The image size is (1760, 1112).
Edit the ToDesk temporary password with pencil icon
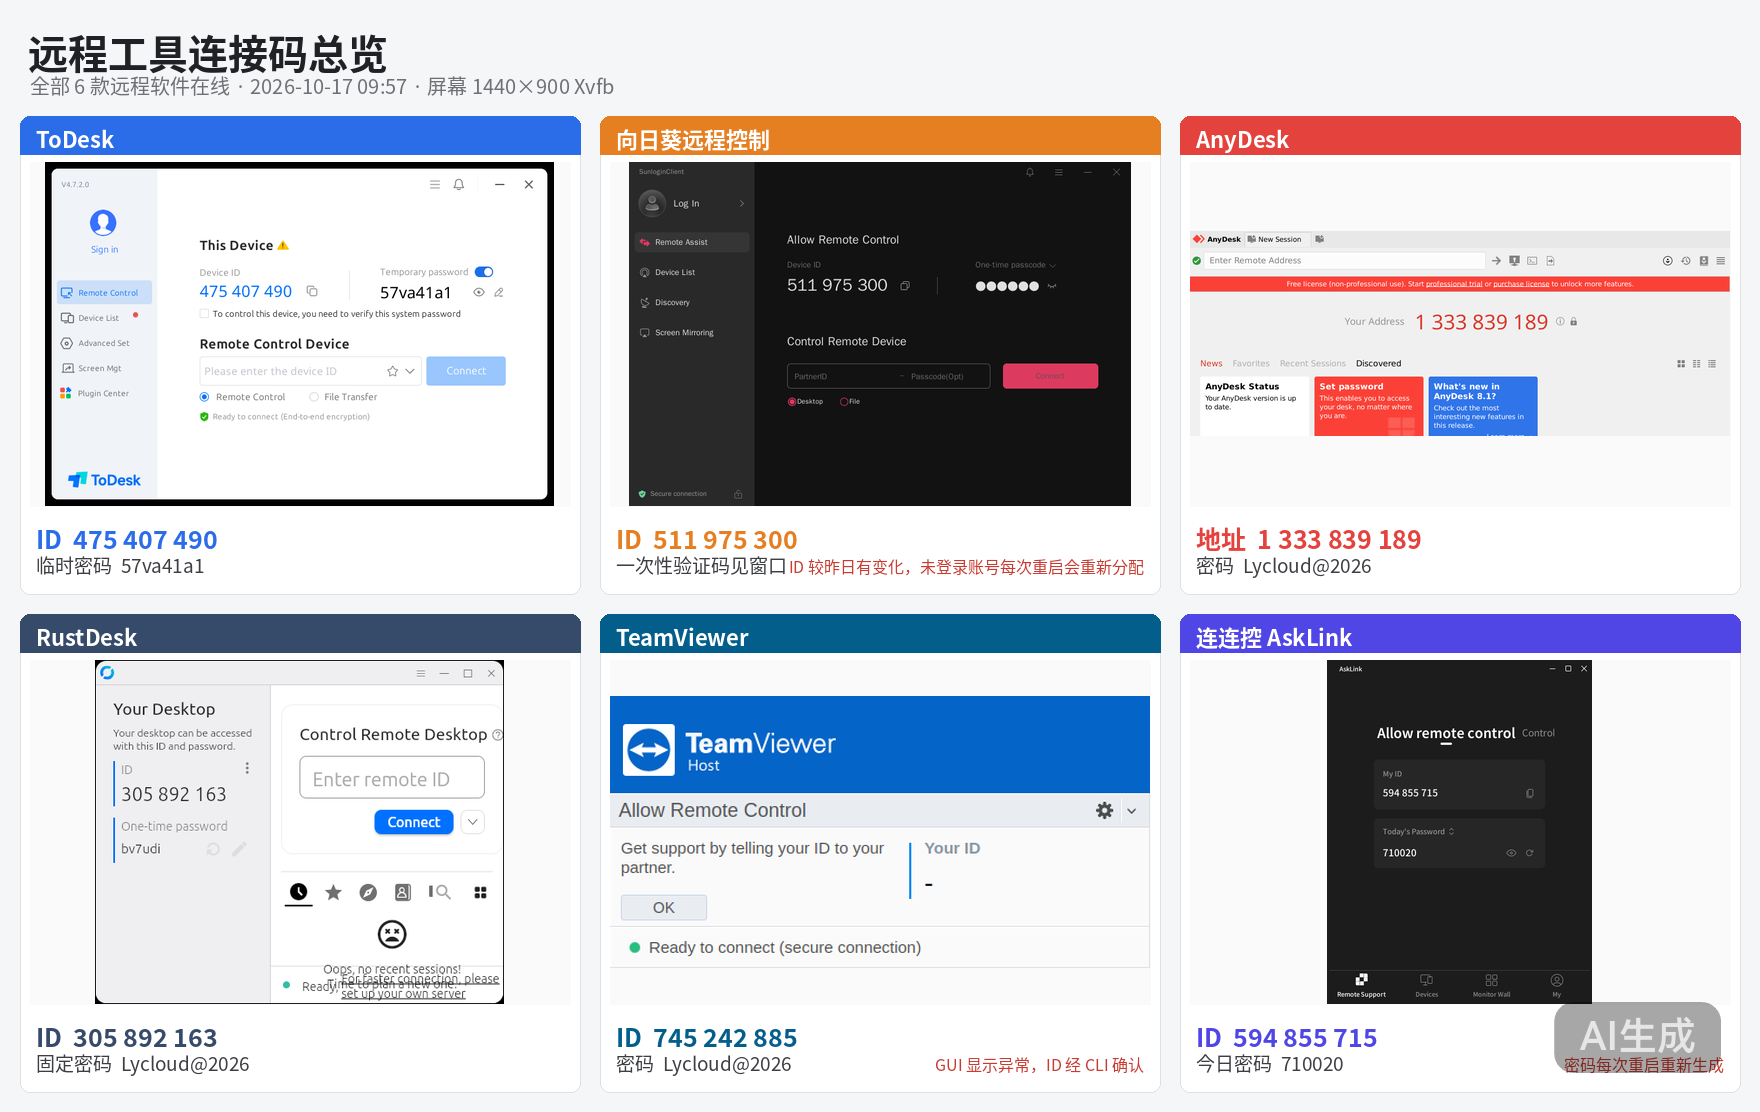(x=499, y=292)
